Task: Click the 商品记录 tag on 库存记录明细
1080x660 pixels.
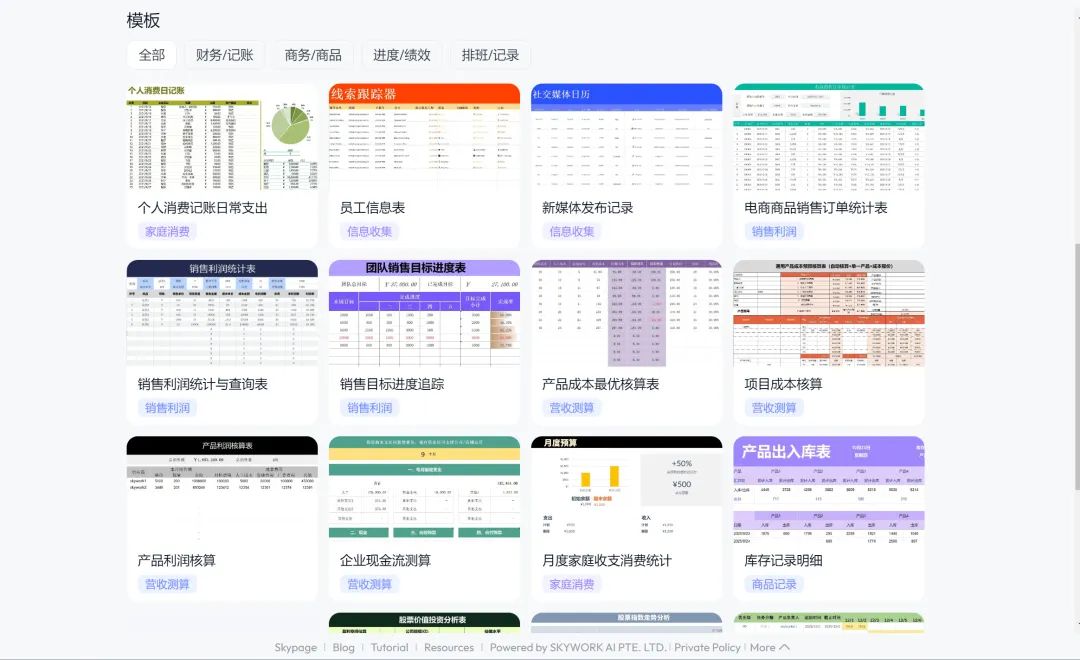Action: pos(774,584)
